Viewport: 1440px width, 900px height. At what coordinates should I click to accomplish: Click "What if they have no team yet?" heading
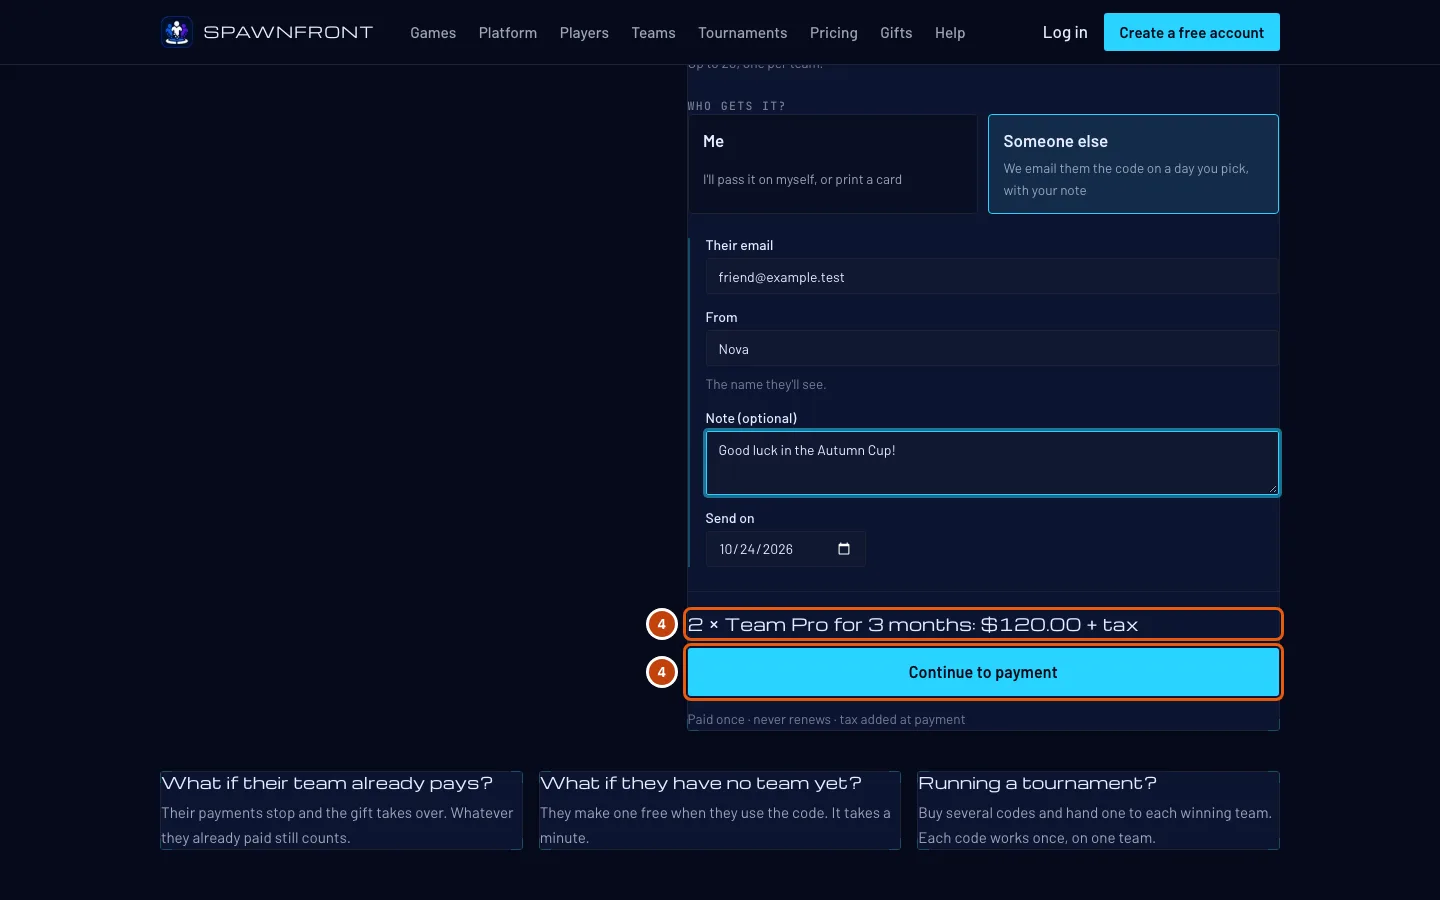point(700,783)
